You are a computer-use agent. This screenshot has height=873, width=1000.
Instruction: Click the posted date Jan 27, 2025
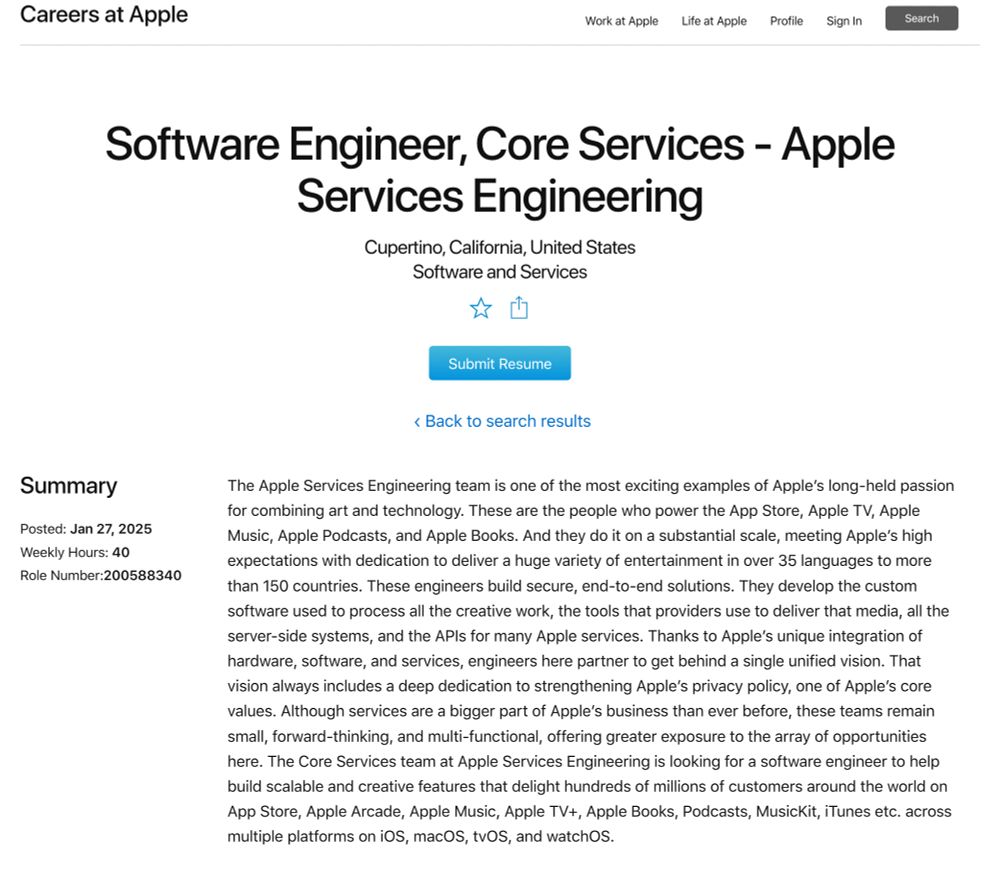(x=111, y=529)
